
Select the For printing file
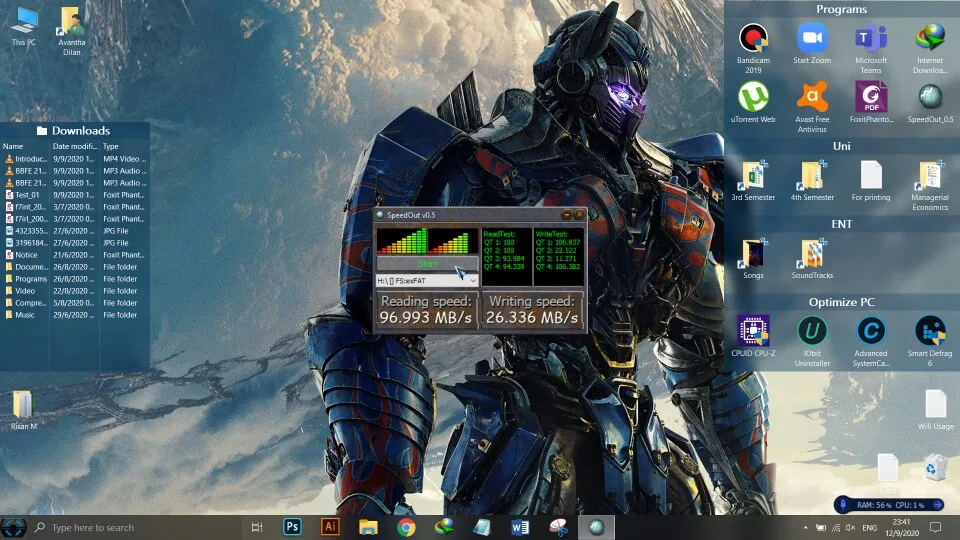871,181
